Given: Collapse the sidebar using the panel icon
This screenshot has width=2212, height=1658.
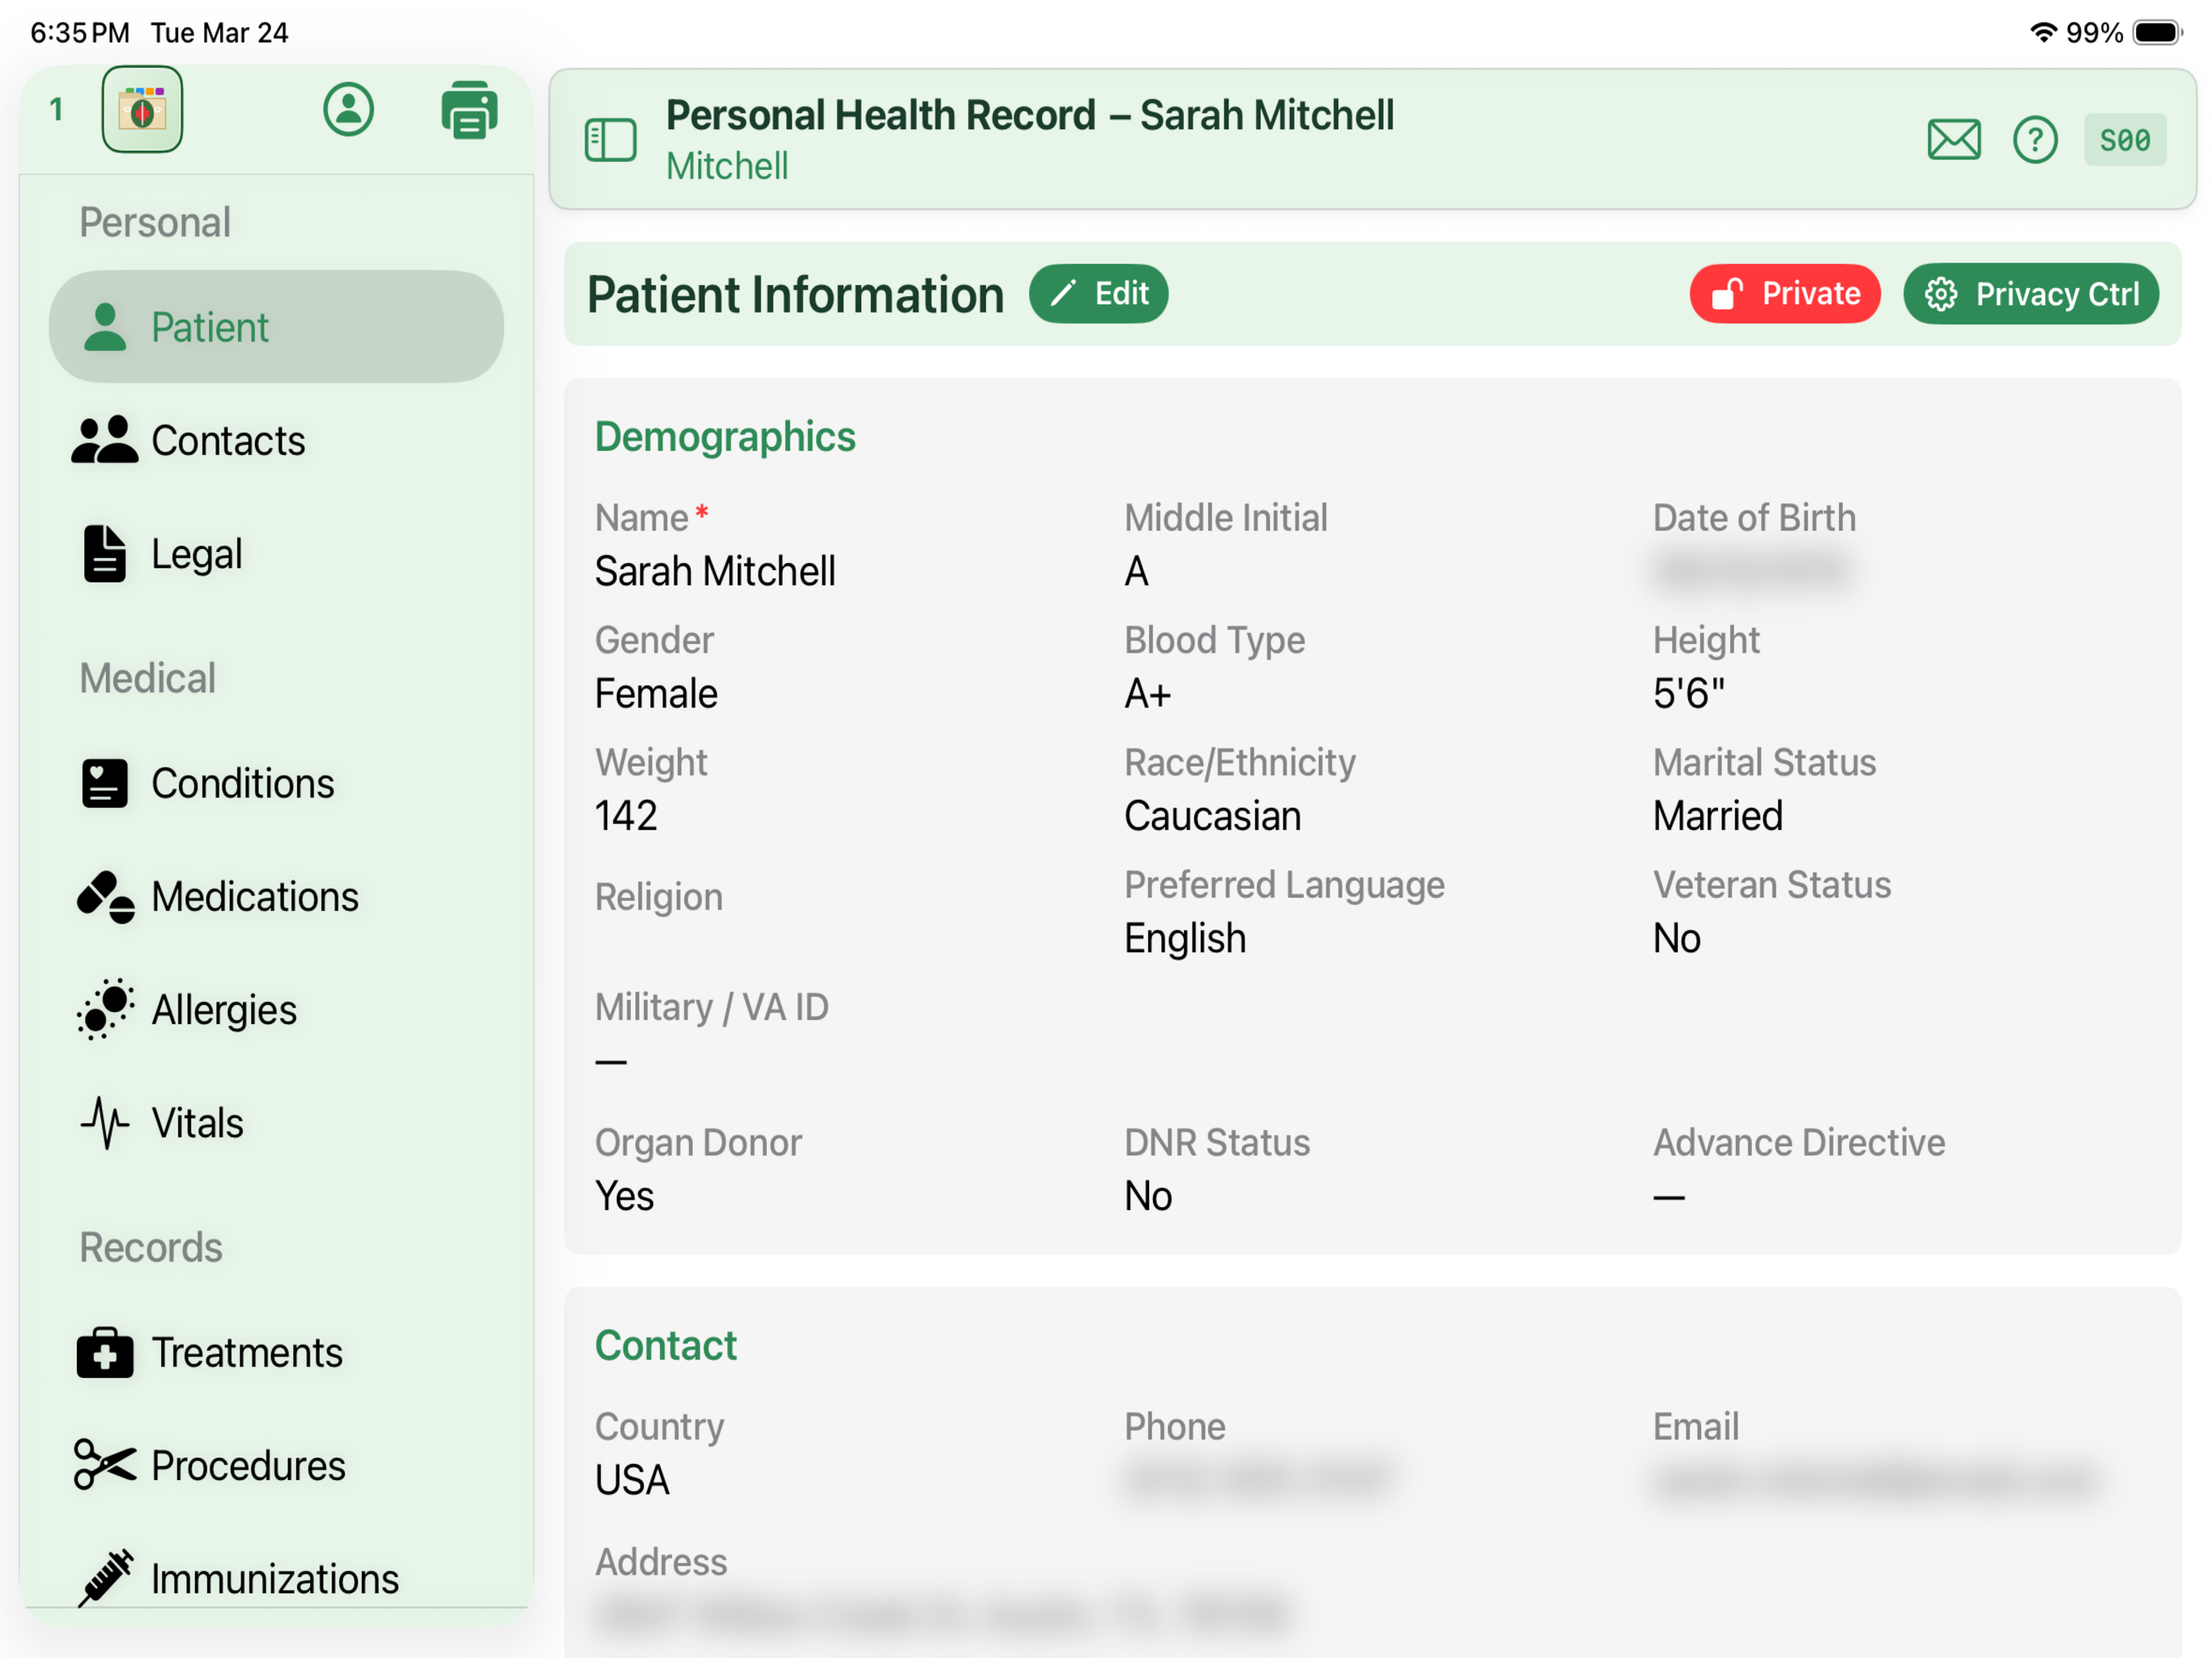Looking at the screenshot, I should [x=611, y=140].
